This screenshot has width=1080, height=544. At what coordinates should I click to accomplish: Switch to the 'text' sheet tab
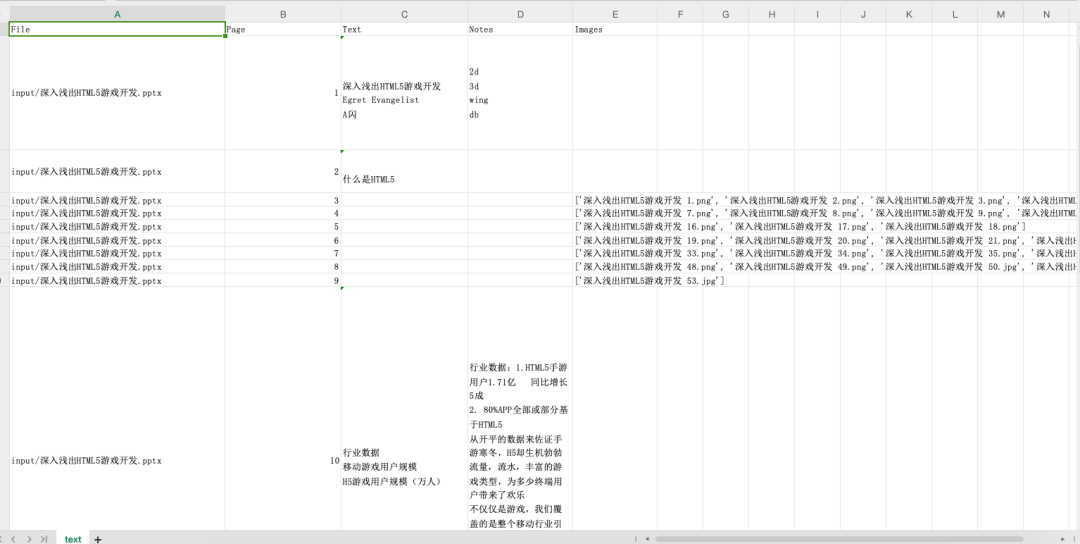click(73, 539)
